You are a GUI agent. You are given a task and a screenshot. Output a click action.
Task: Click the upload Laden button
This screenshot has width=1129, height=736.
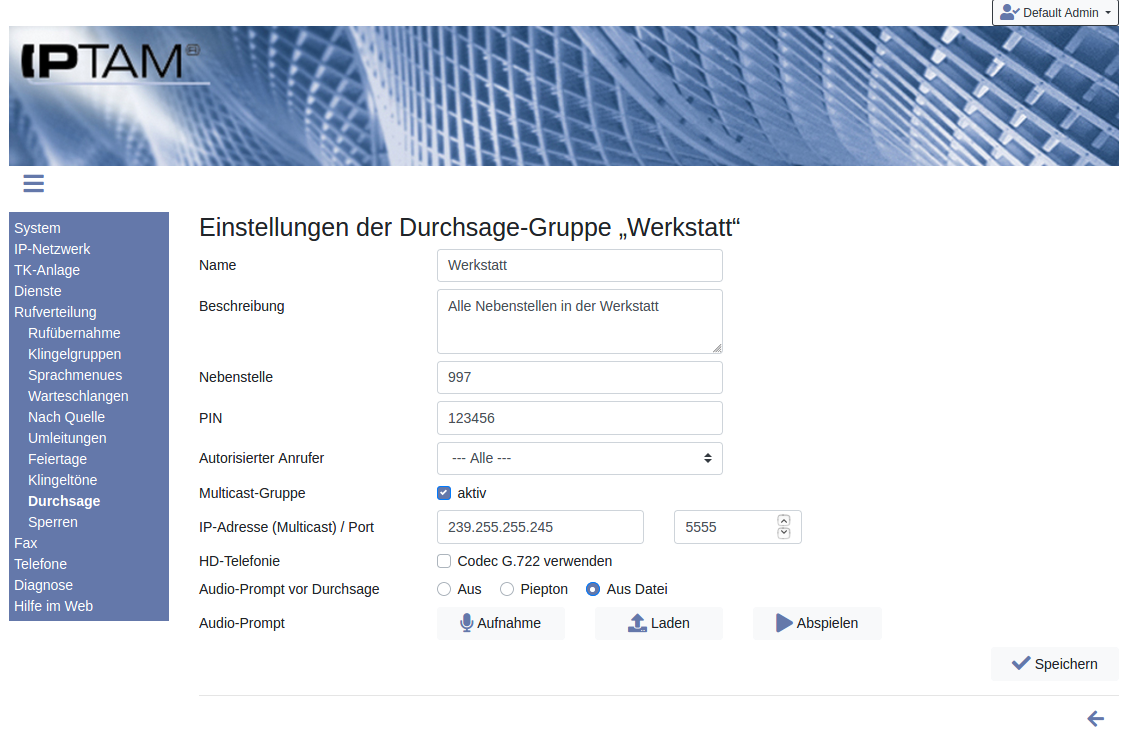[x=658, y=623]
